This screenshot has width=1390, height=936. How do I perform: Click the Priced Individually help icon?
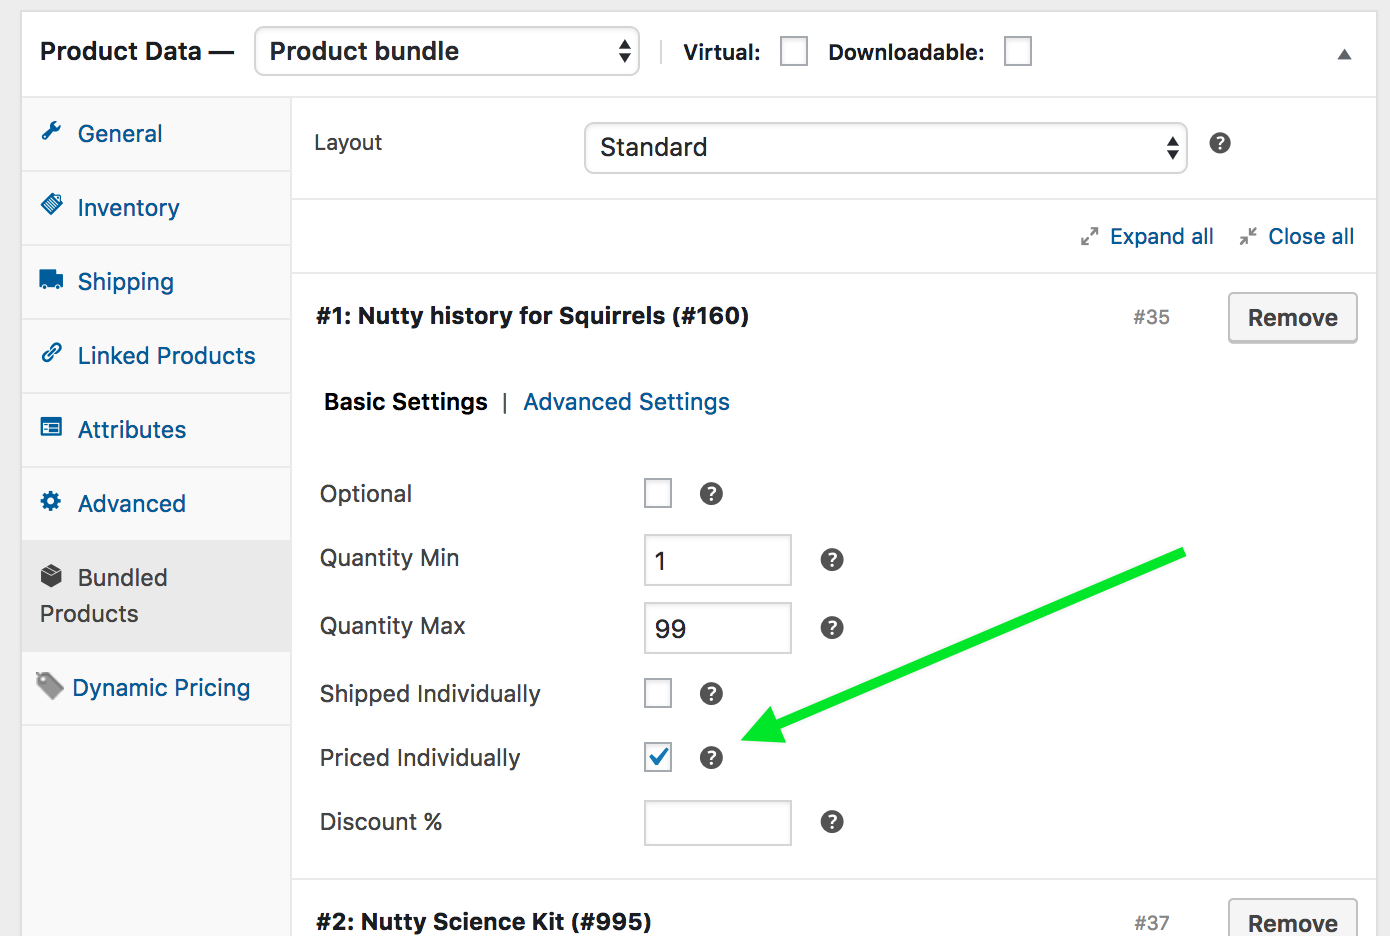pos(711,758)
